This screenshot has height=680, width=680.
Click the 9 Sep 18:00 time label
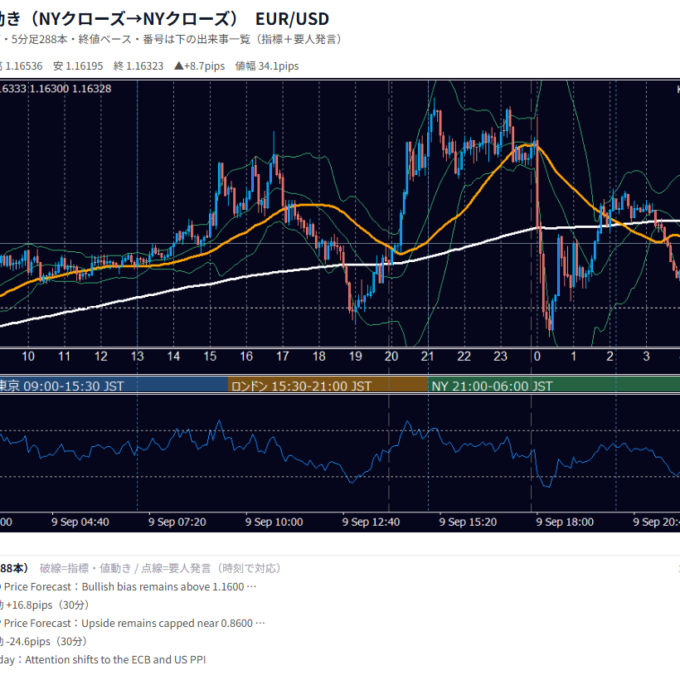click(565, 522)
